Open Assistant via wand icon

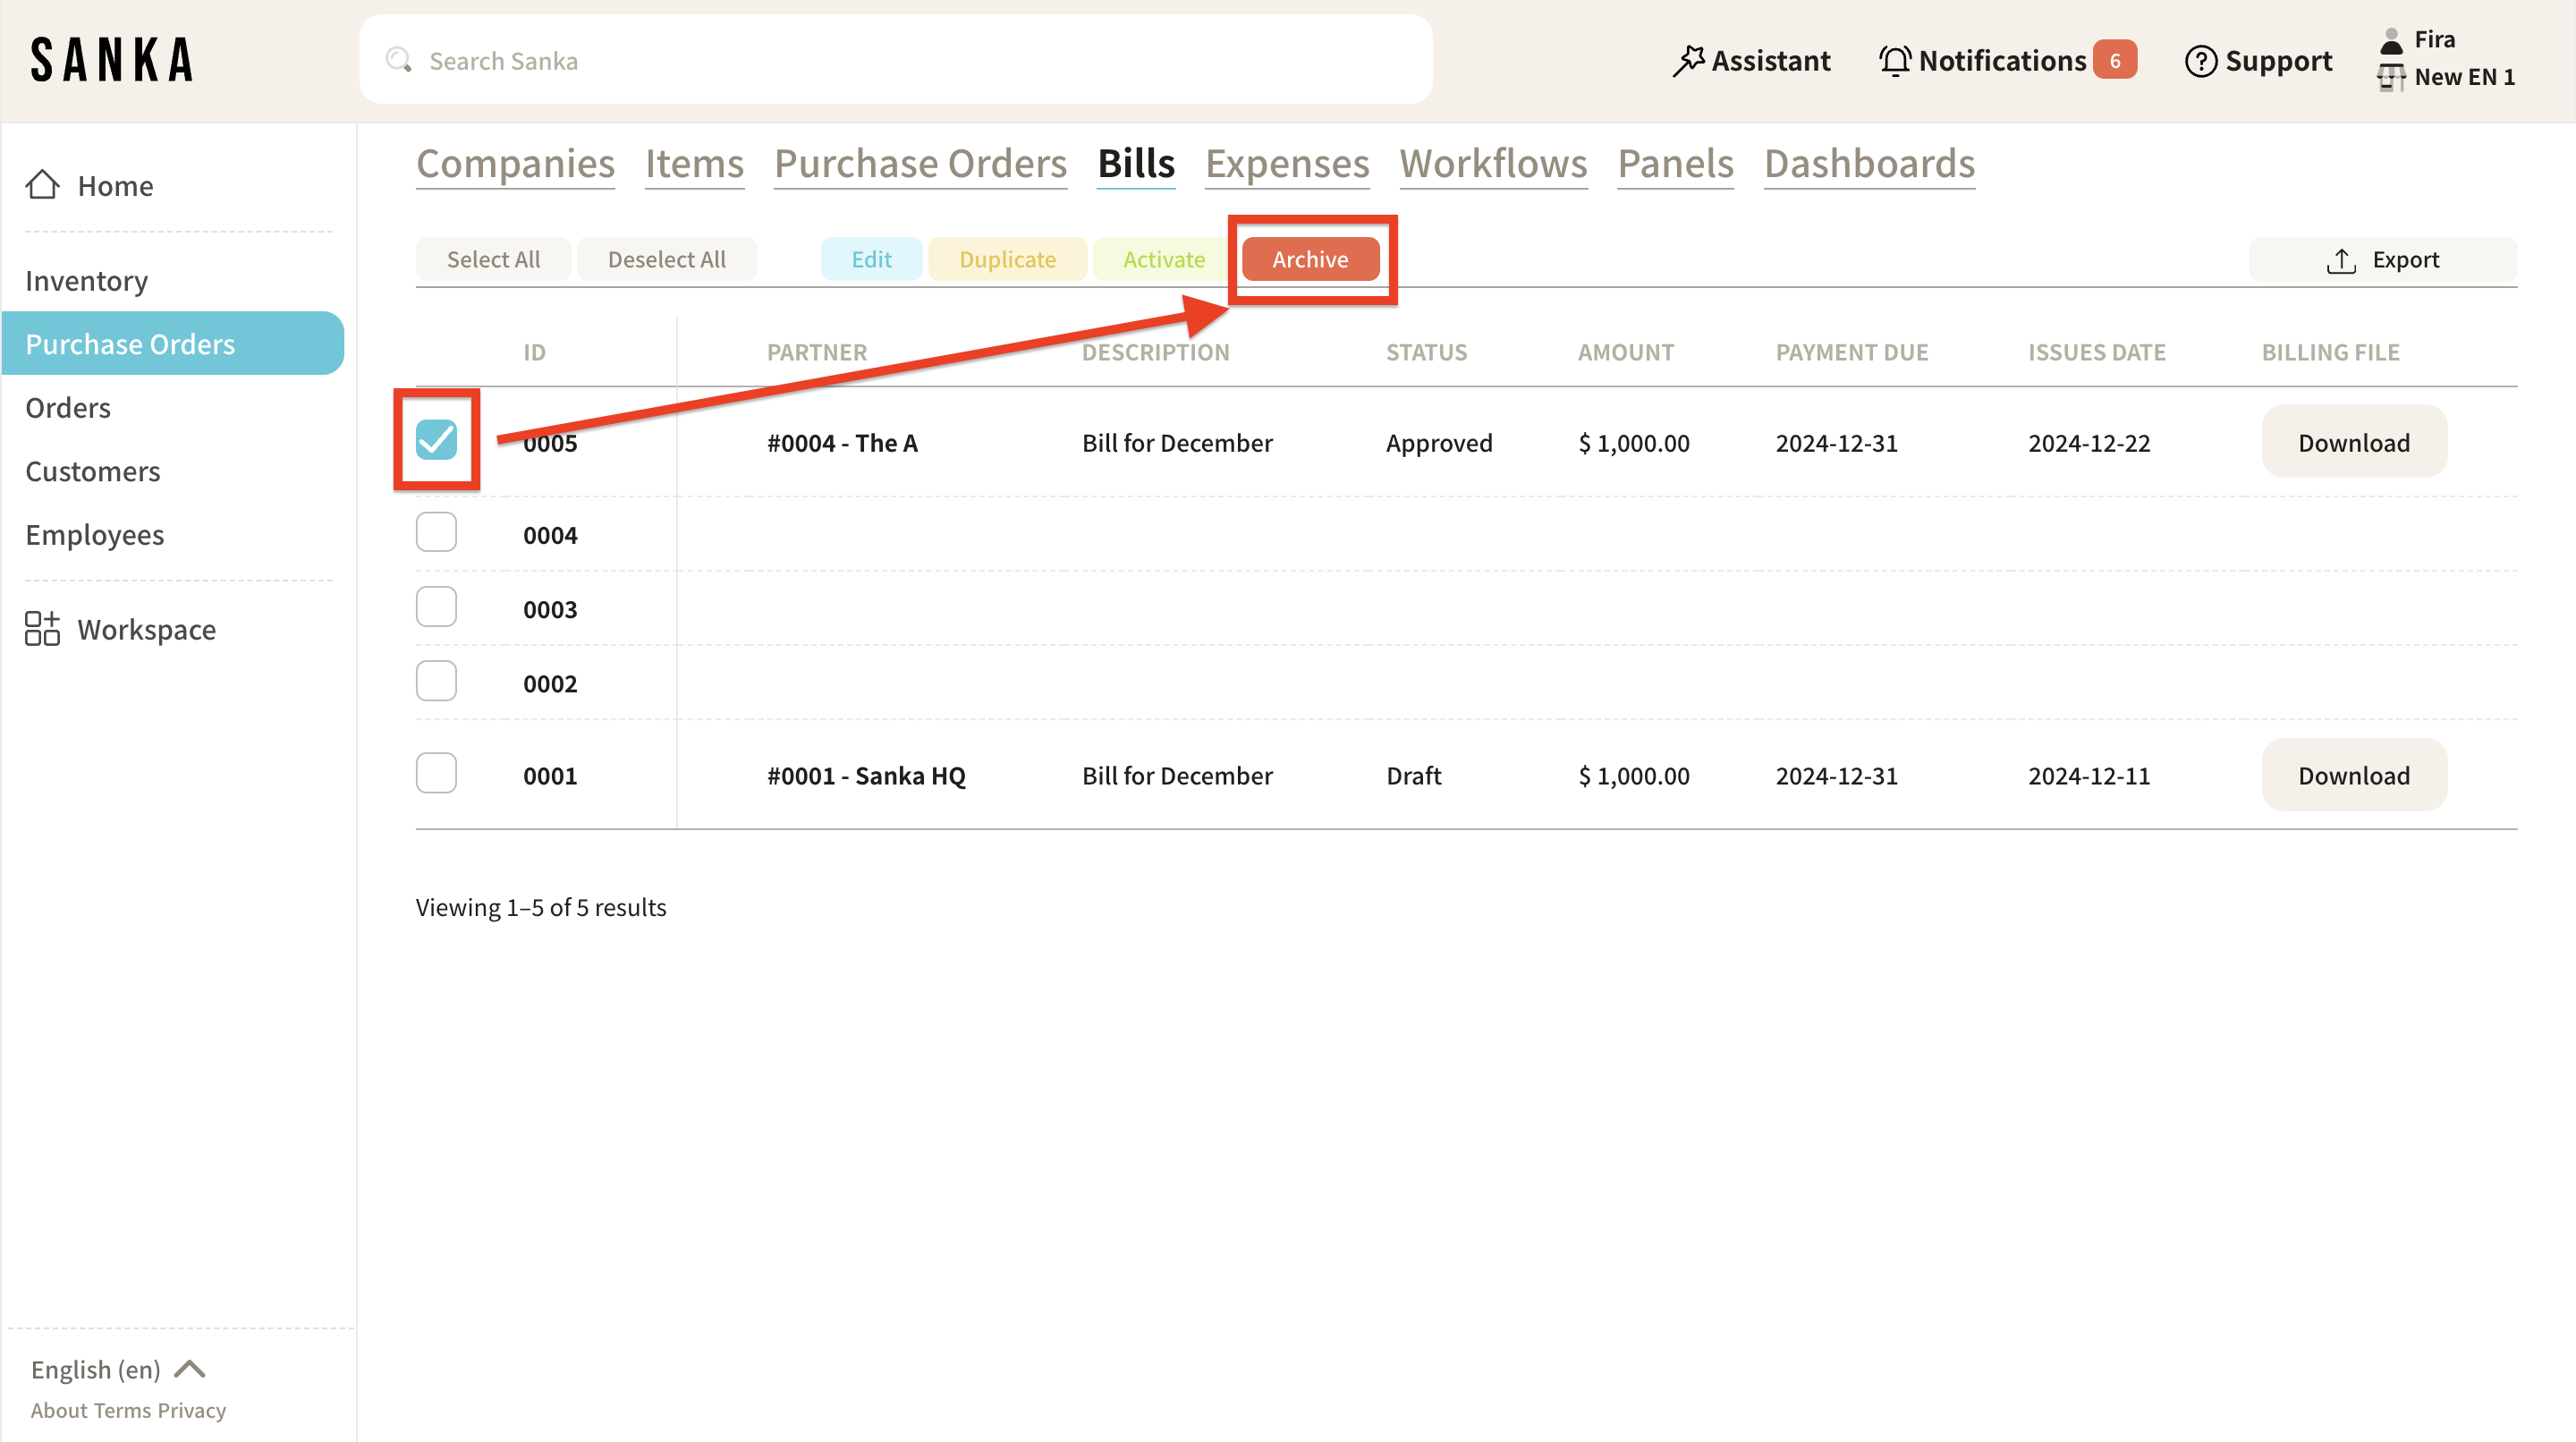tap(1688, 61)
